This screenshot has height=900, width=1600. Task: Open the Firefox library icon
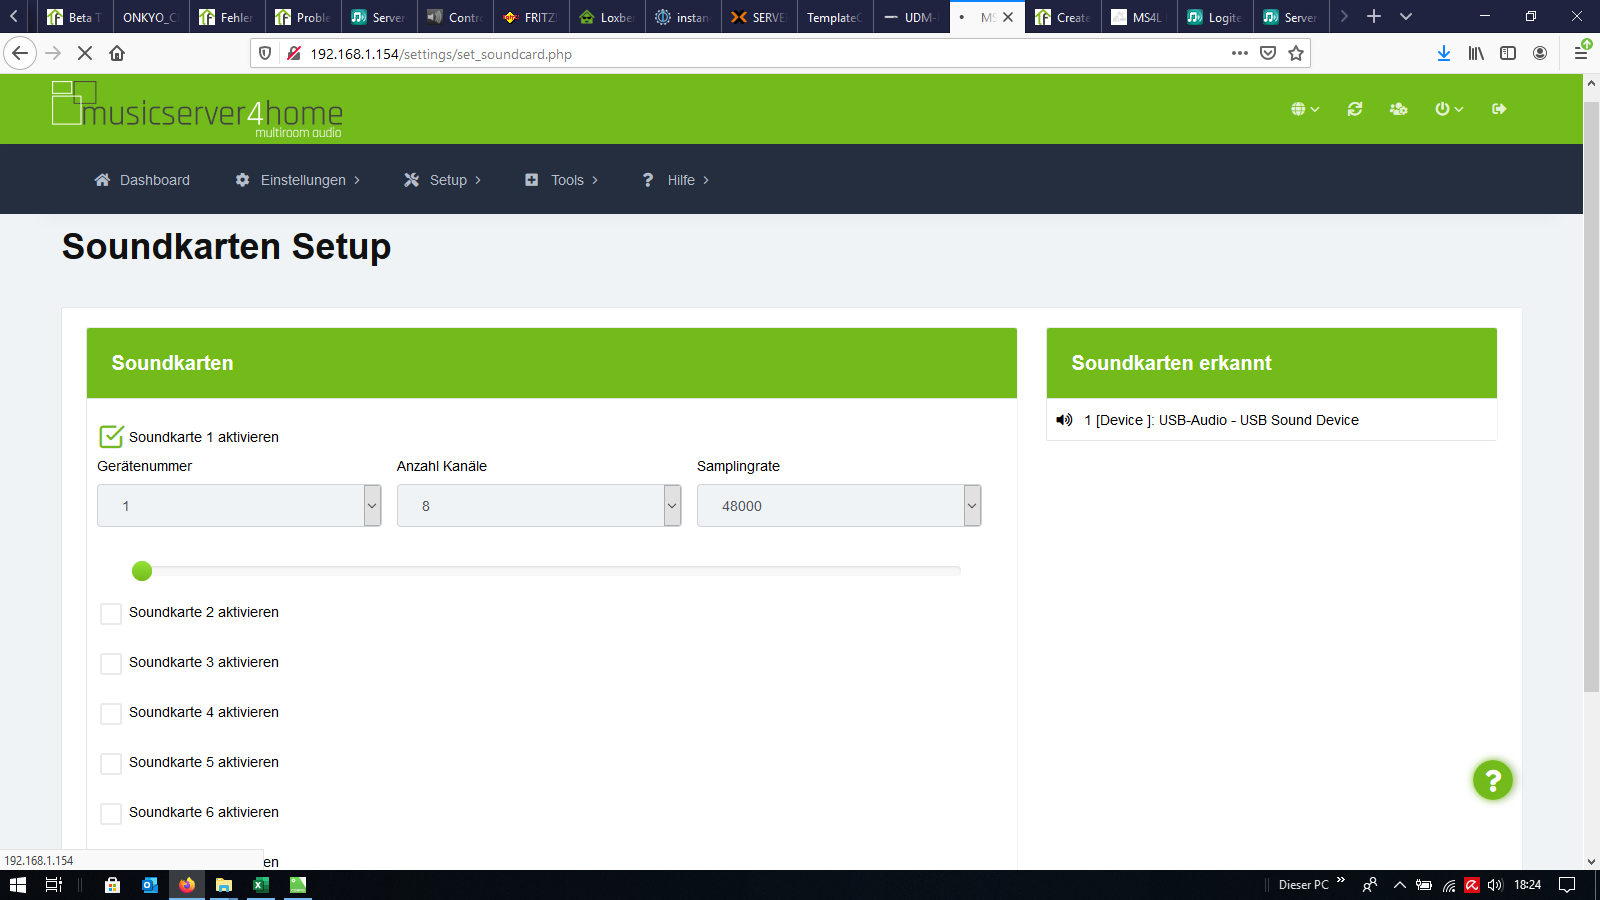1476,53
